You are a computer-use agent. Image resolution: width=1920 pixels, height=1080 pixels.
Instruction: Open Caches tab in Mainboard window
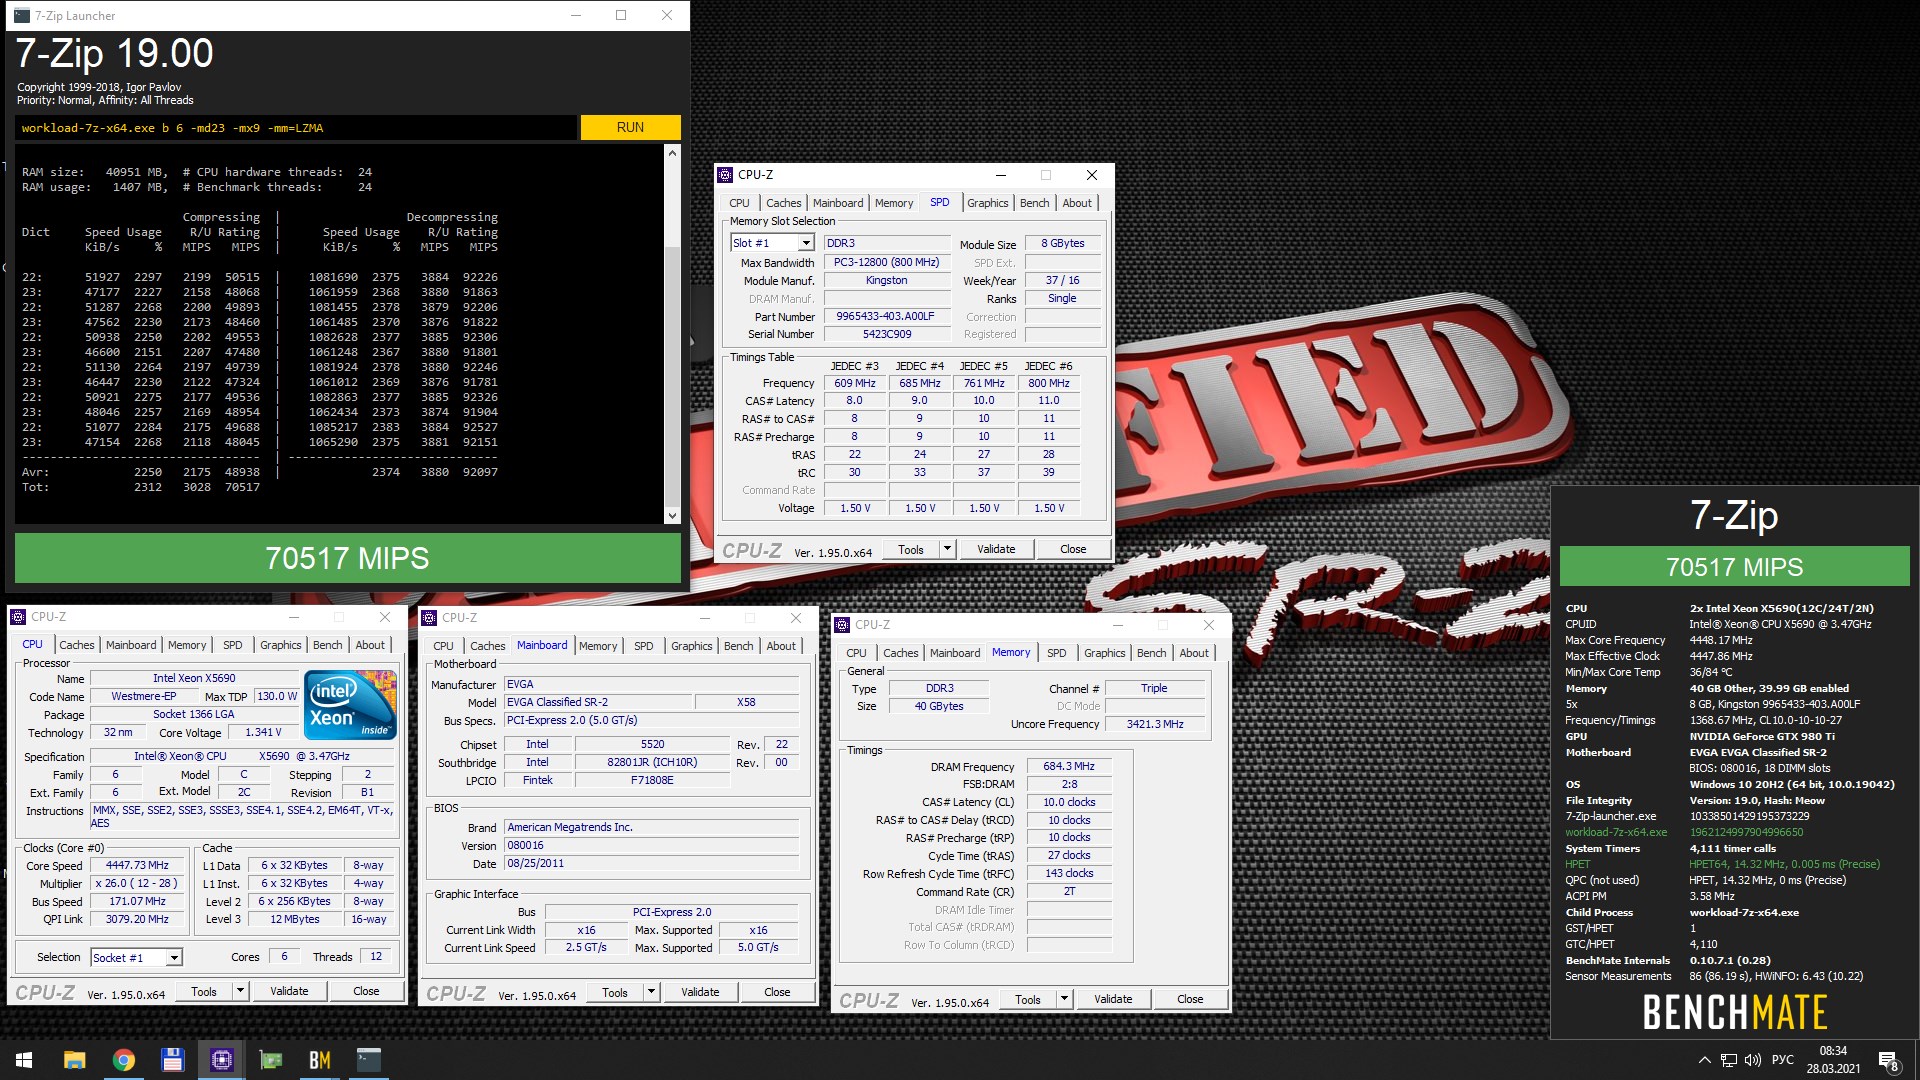487,646
